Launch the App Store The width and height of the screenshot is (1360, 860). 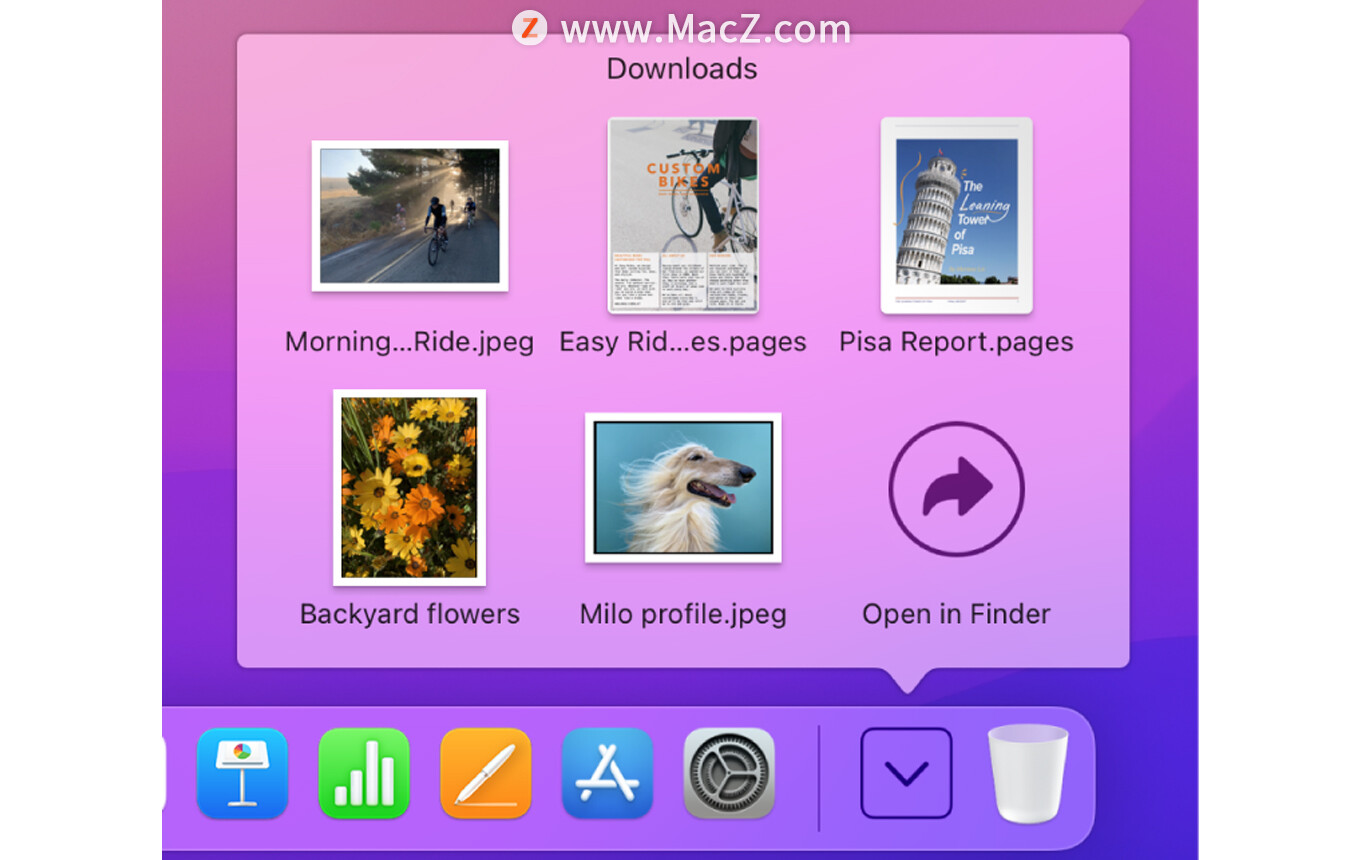tap(608, 773)
